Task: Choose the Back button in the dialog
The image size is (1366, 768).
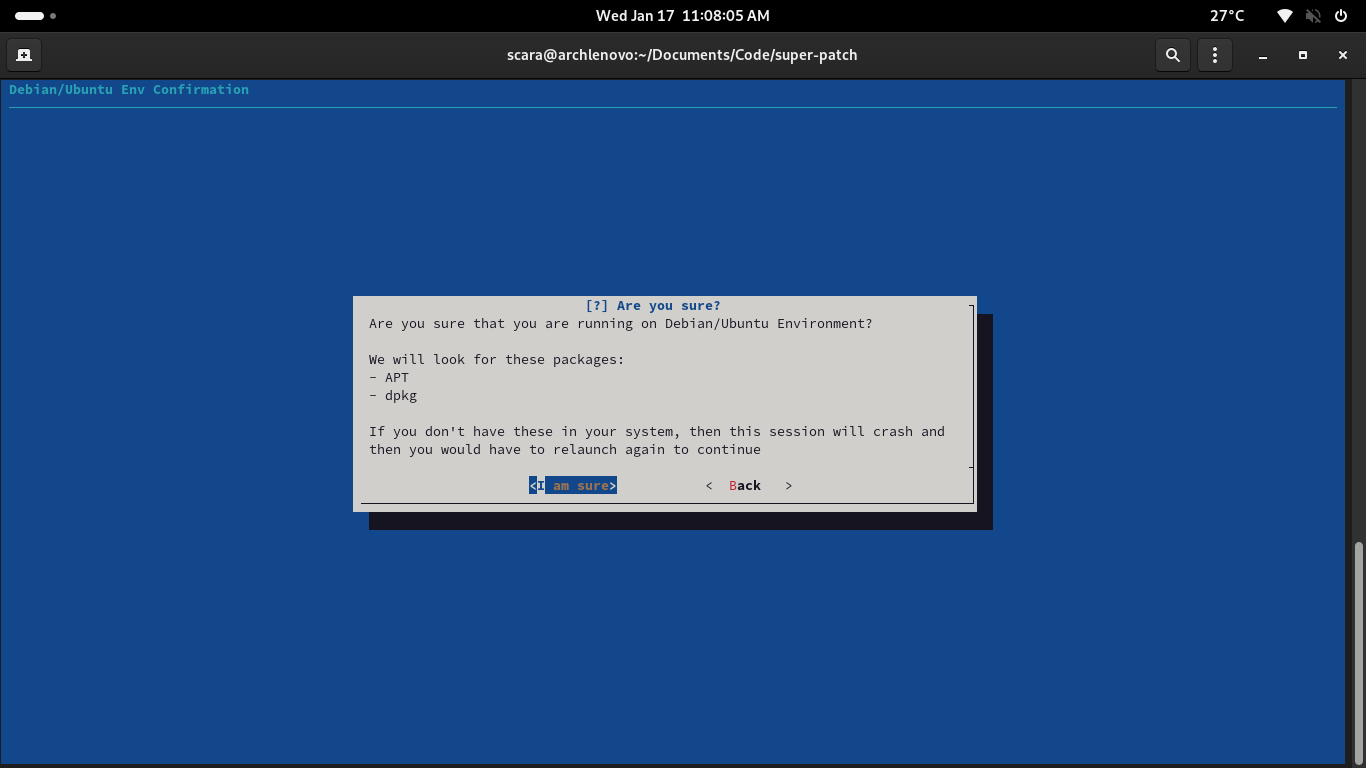Action: click(749, 485)
